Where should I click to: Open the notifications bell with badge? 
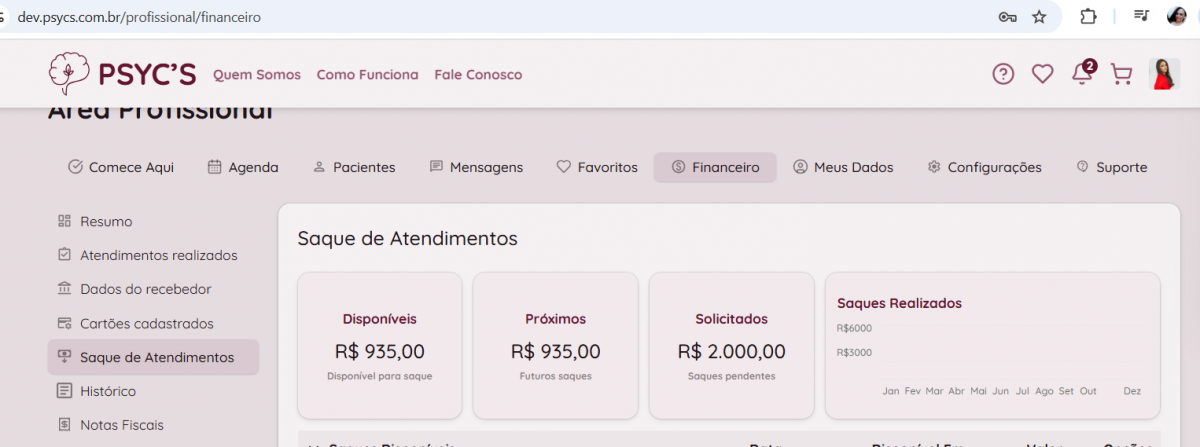tap(1082, 73)
